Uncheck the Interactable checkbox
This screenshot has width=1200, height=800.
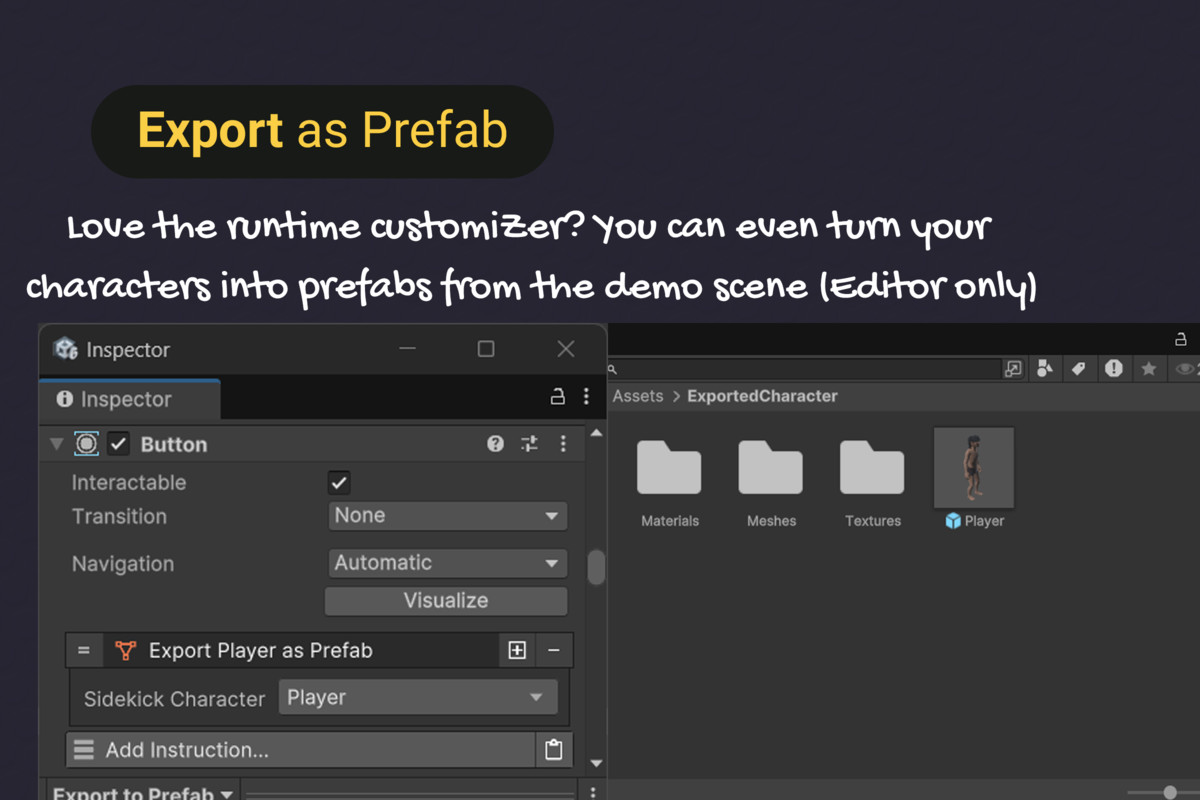tap(338, 482)
